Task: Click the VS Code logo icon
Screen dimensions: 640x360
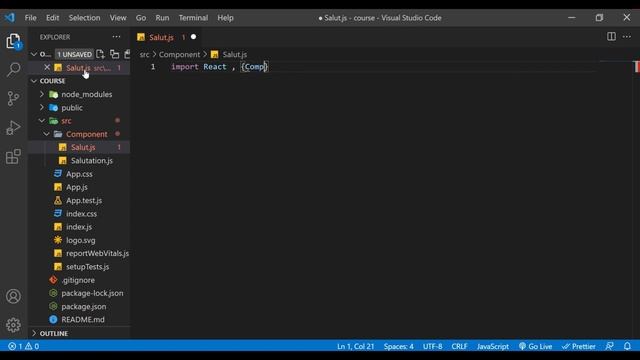Action: click(x=10, y=18)
